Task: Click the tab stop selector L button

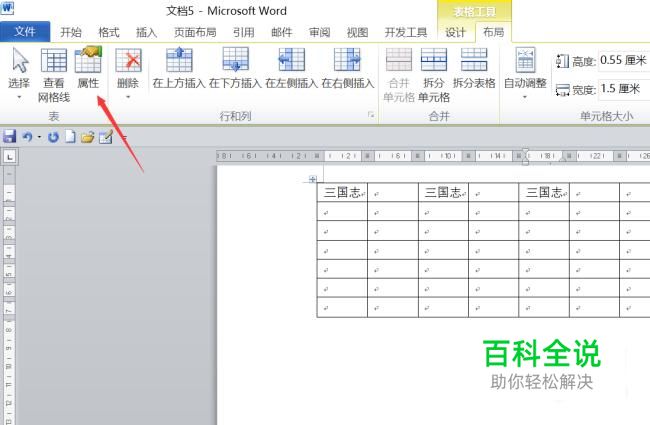Action: (10, 156)
